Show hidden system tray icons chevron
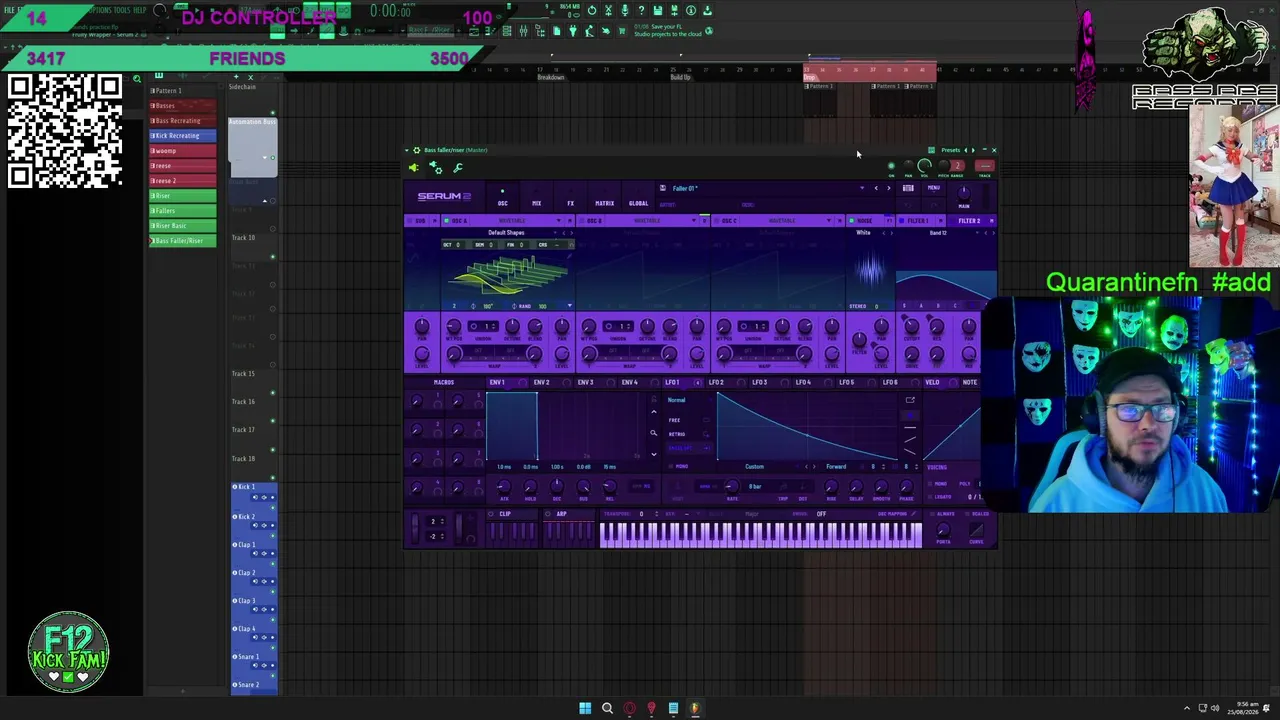Viewport: 1280px width, 720px height. coord(1187,709)
